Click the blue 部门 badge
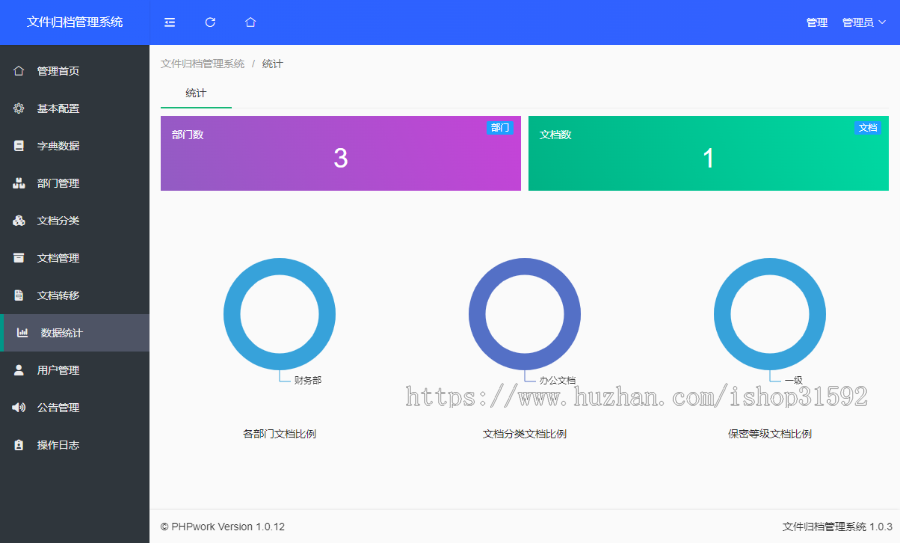The width and height of the screenshot is (900, 543). pyautogui.click(x=500, y=127)
